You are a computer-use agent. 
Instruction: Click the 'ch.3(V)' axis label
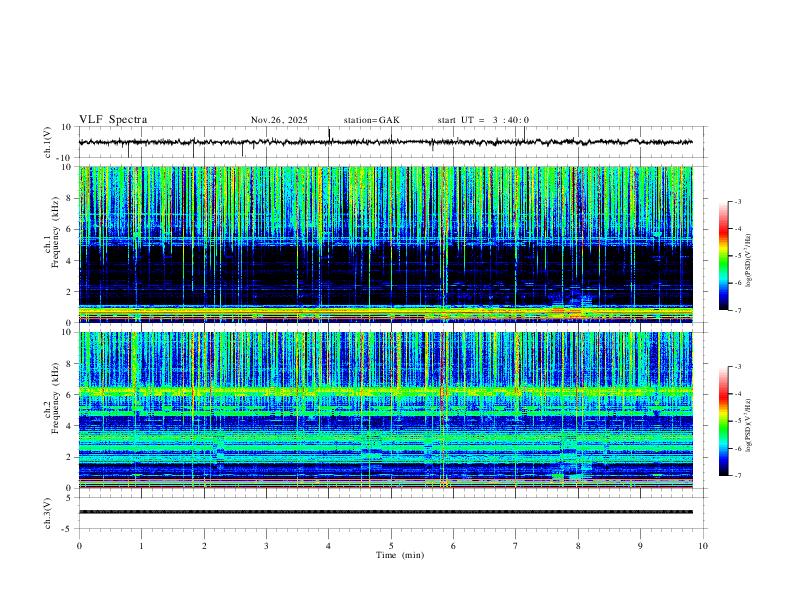48,513
